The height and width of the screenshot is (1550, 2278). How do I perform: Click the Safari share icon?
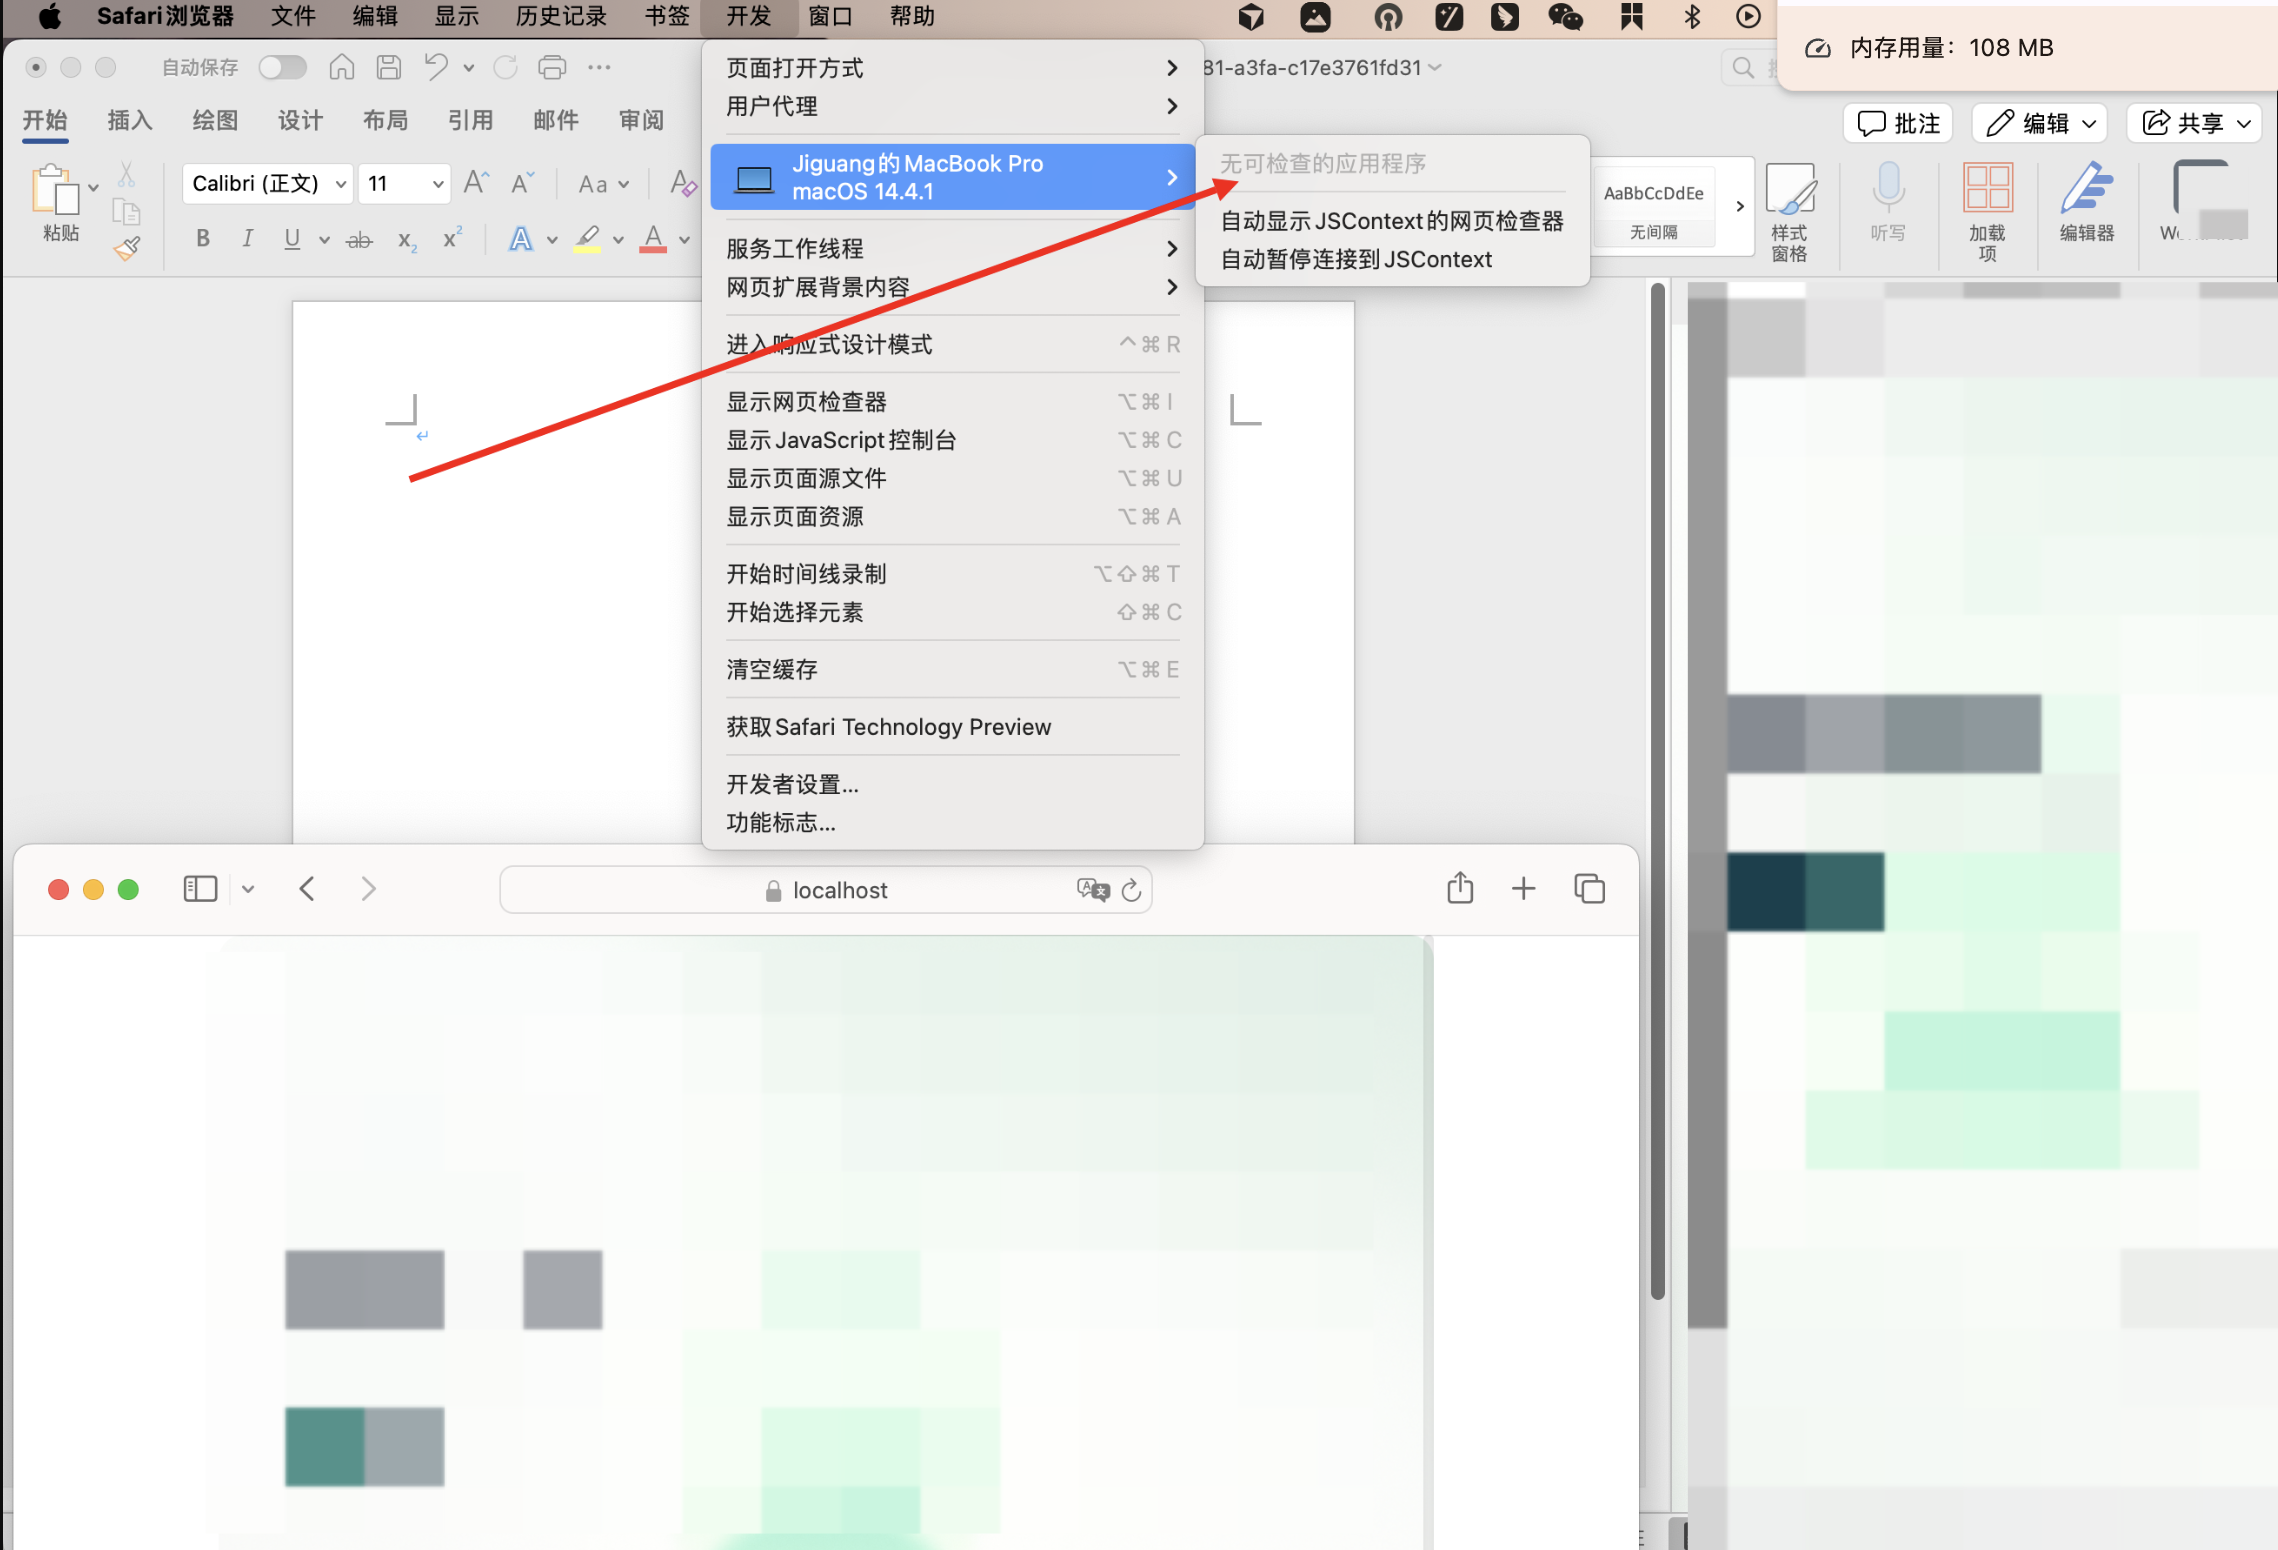1459,888
